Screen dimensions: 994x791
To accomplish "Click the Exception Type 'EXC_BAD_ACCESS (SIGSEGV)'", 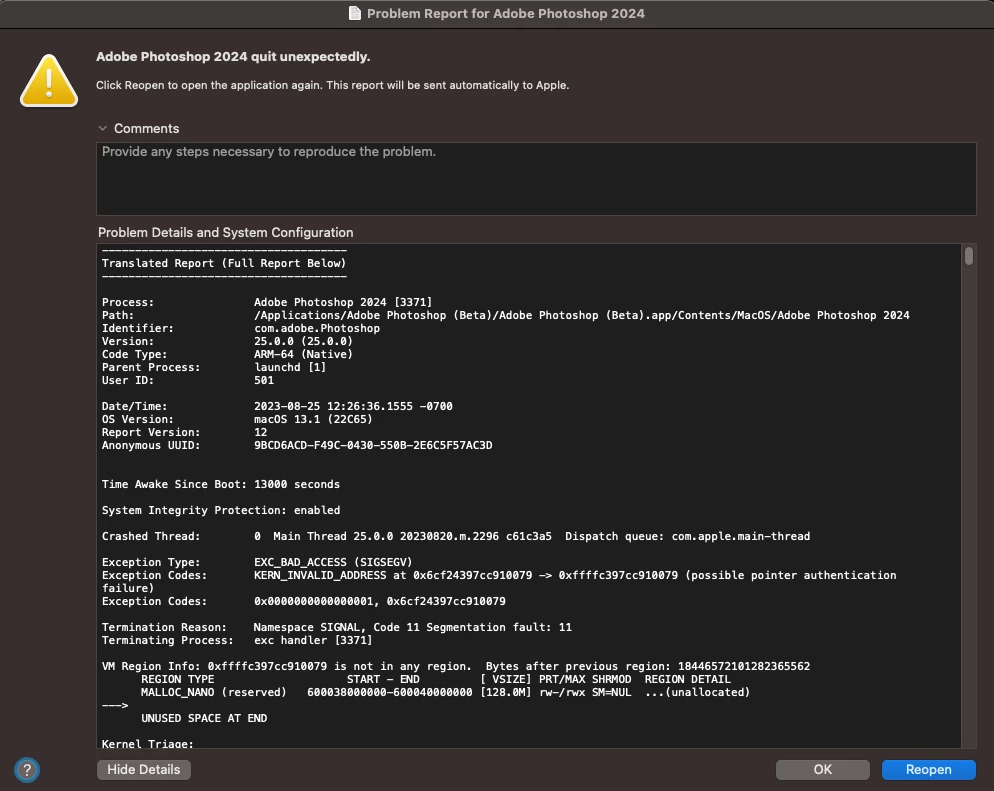I will click(333, 562).
